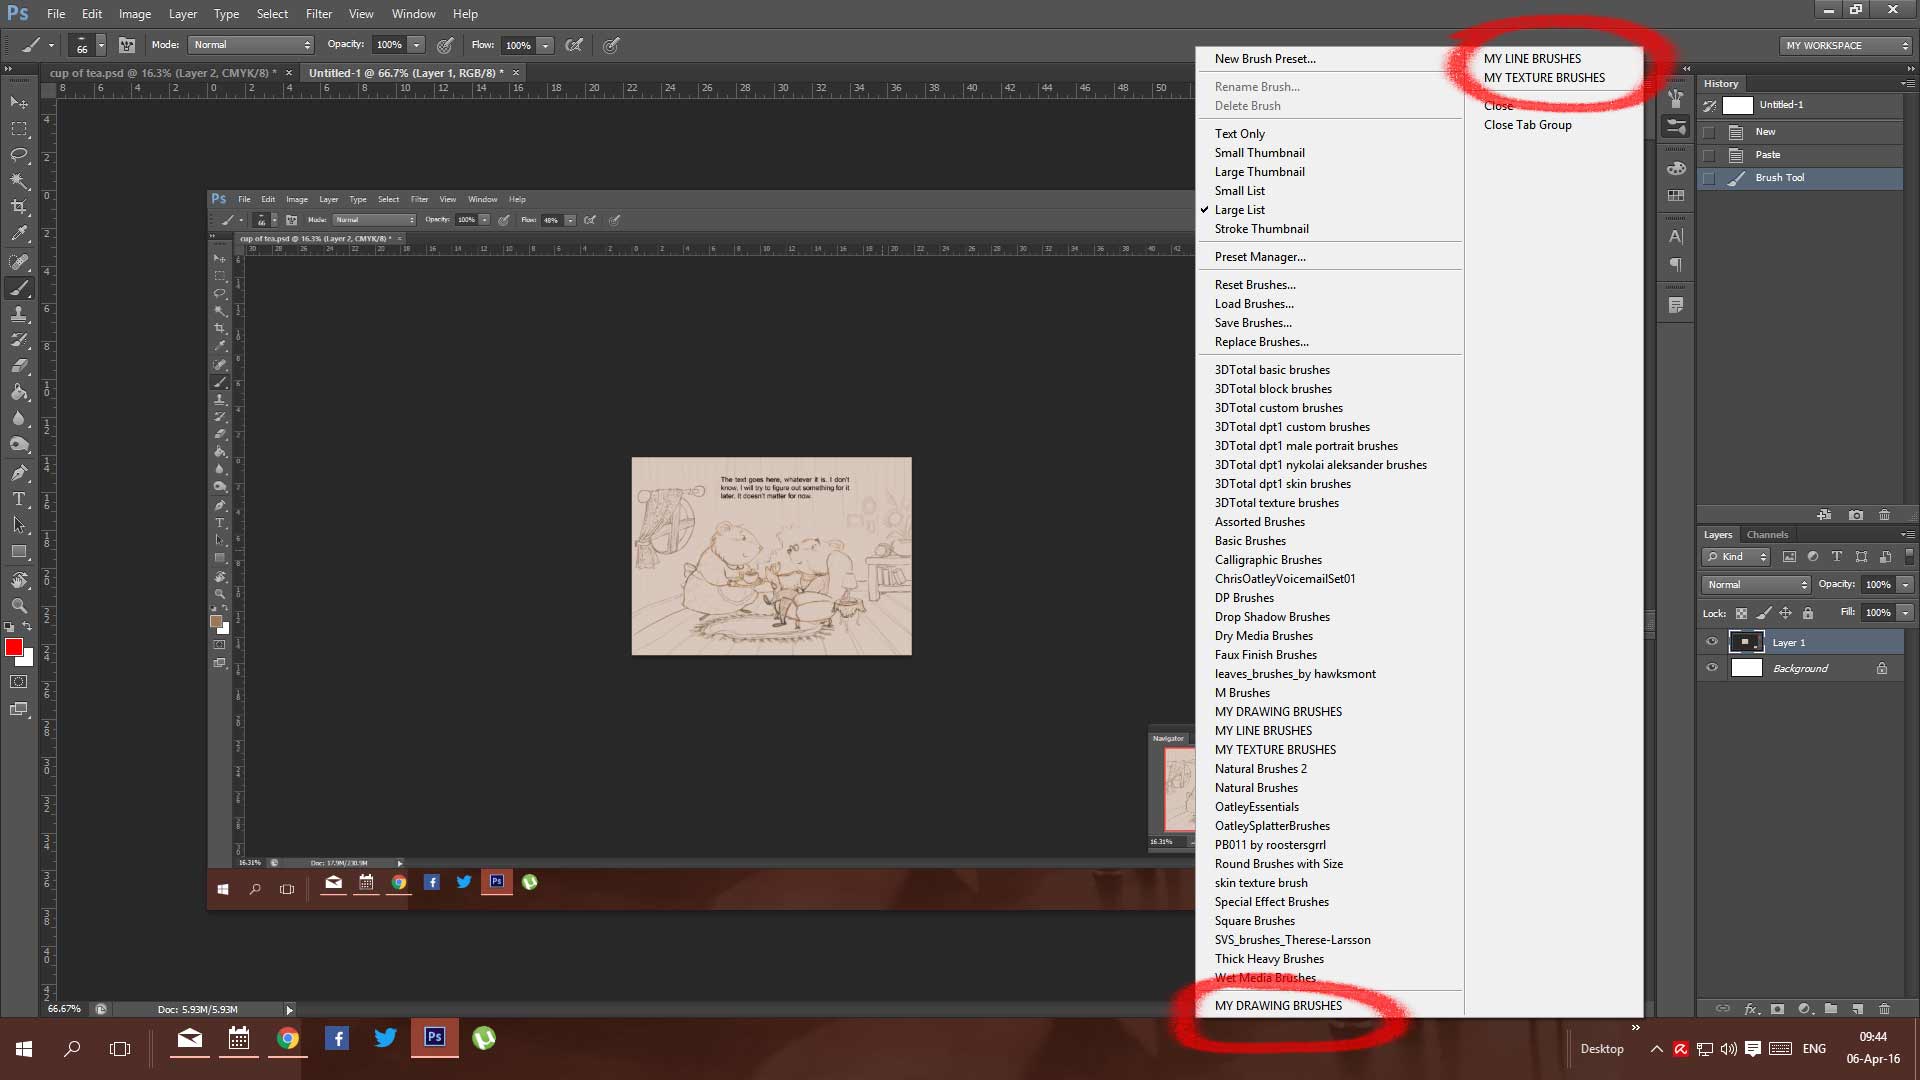Select the Dodge tool
The image size is (1920, 1080).
tap(19, 444)
